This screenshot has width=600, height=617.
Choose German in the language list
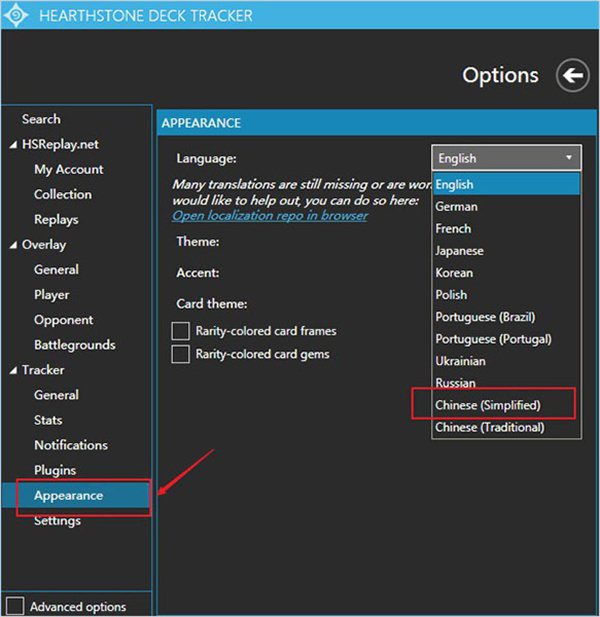pos(456,207)
